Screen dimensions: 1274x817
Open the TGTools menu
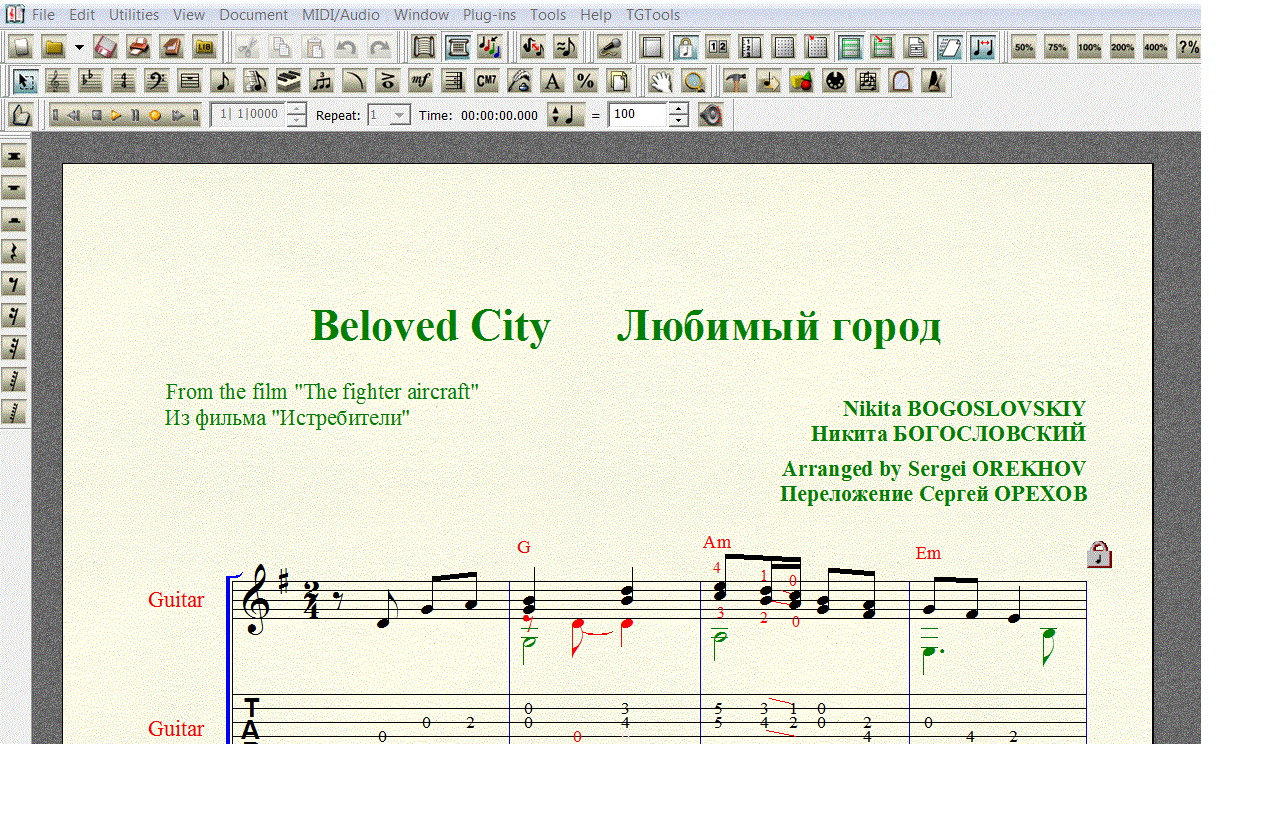click(653, 15)
